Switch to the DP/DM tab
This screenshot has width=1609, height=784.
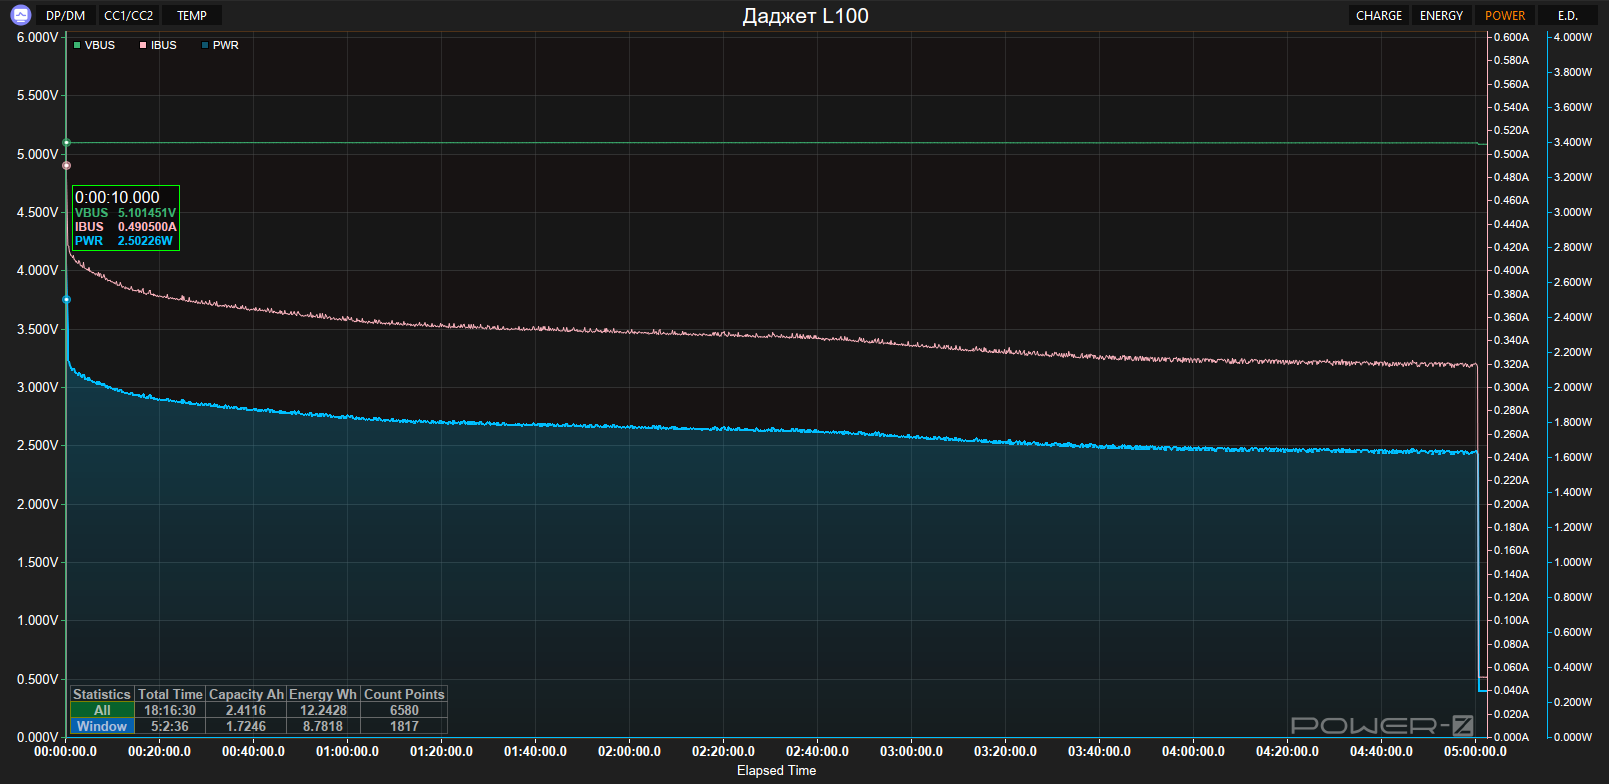66,15
